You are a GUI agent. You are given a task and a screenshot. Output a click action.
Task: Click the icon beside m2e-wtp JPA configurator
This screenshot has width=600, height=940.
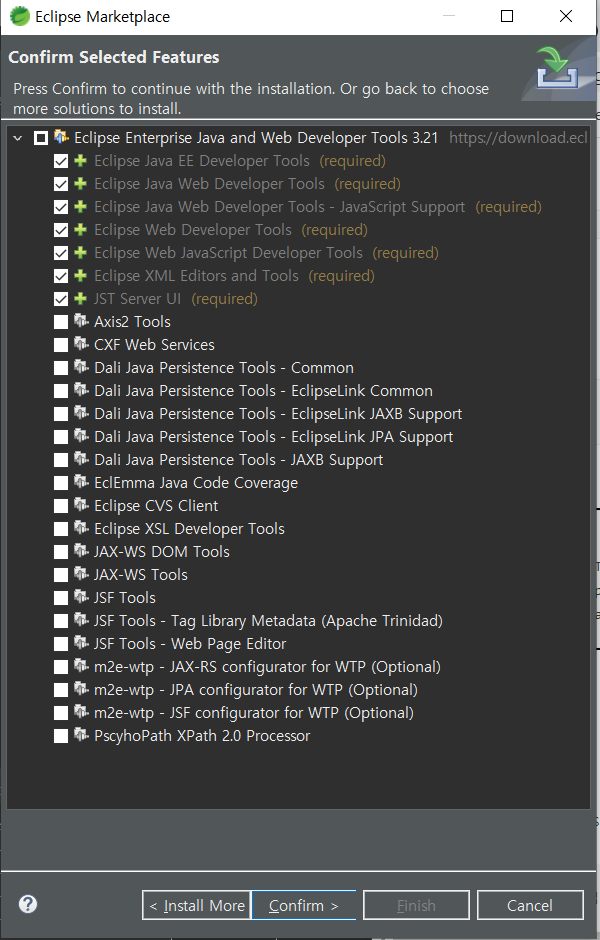tap(81, 689)
